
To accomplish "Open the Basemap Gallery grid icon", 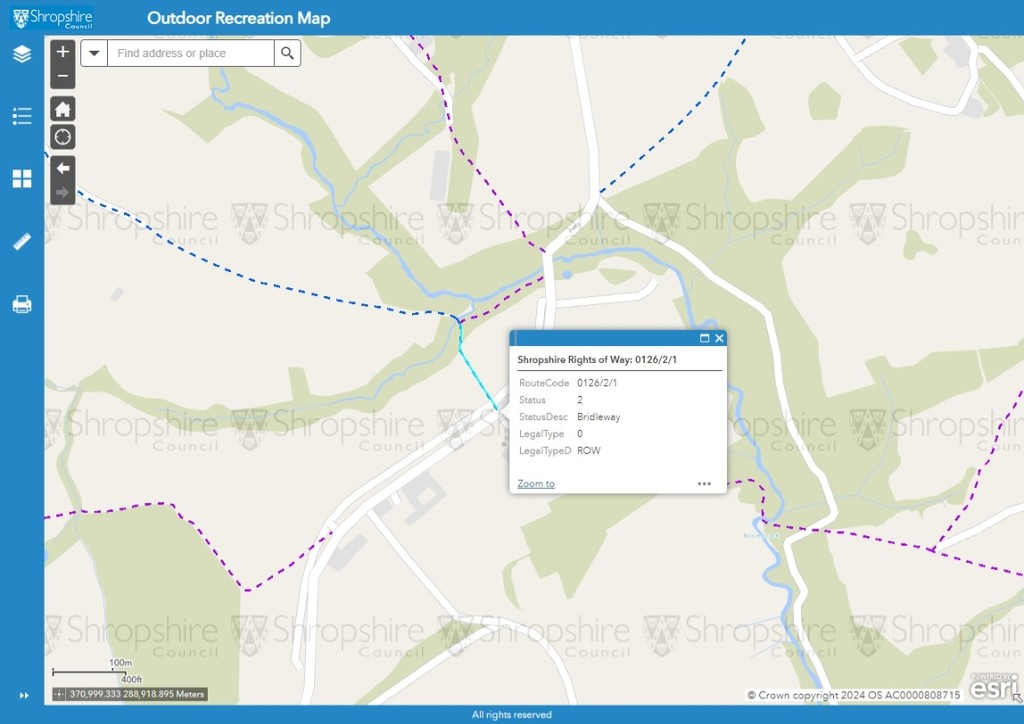I will (x=22, y=178).
